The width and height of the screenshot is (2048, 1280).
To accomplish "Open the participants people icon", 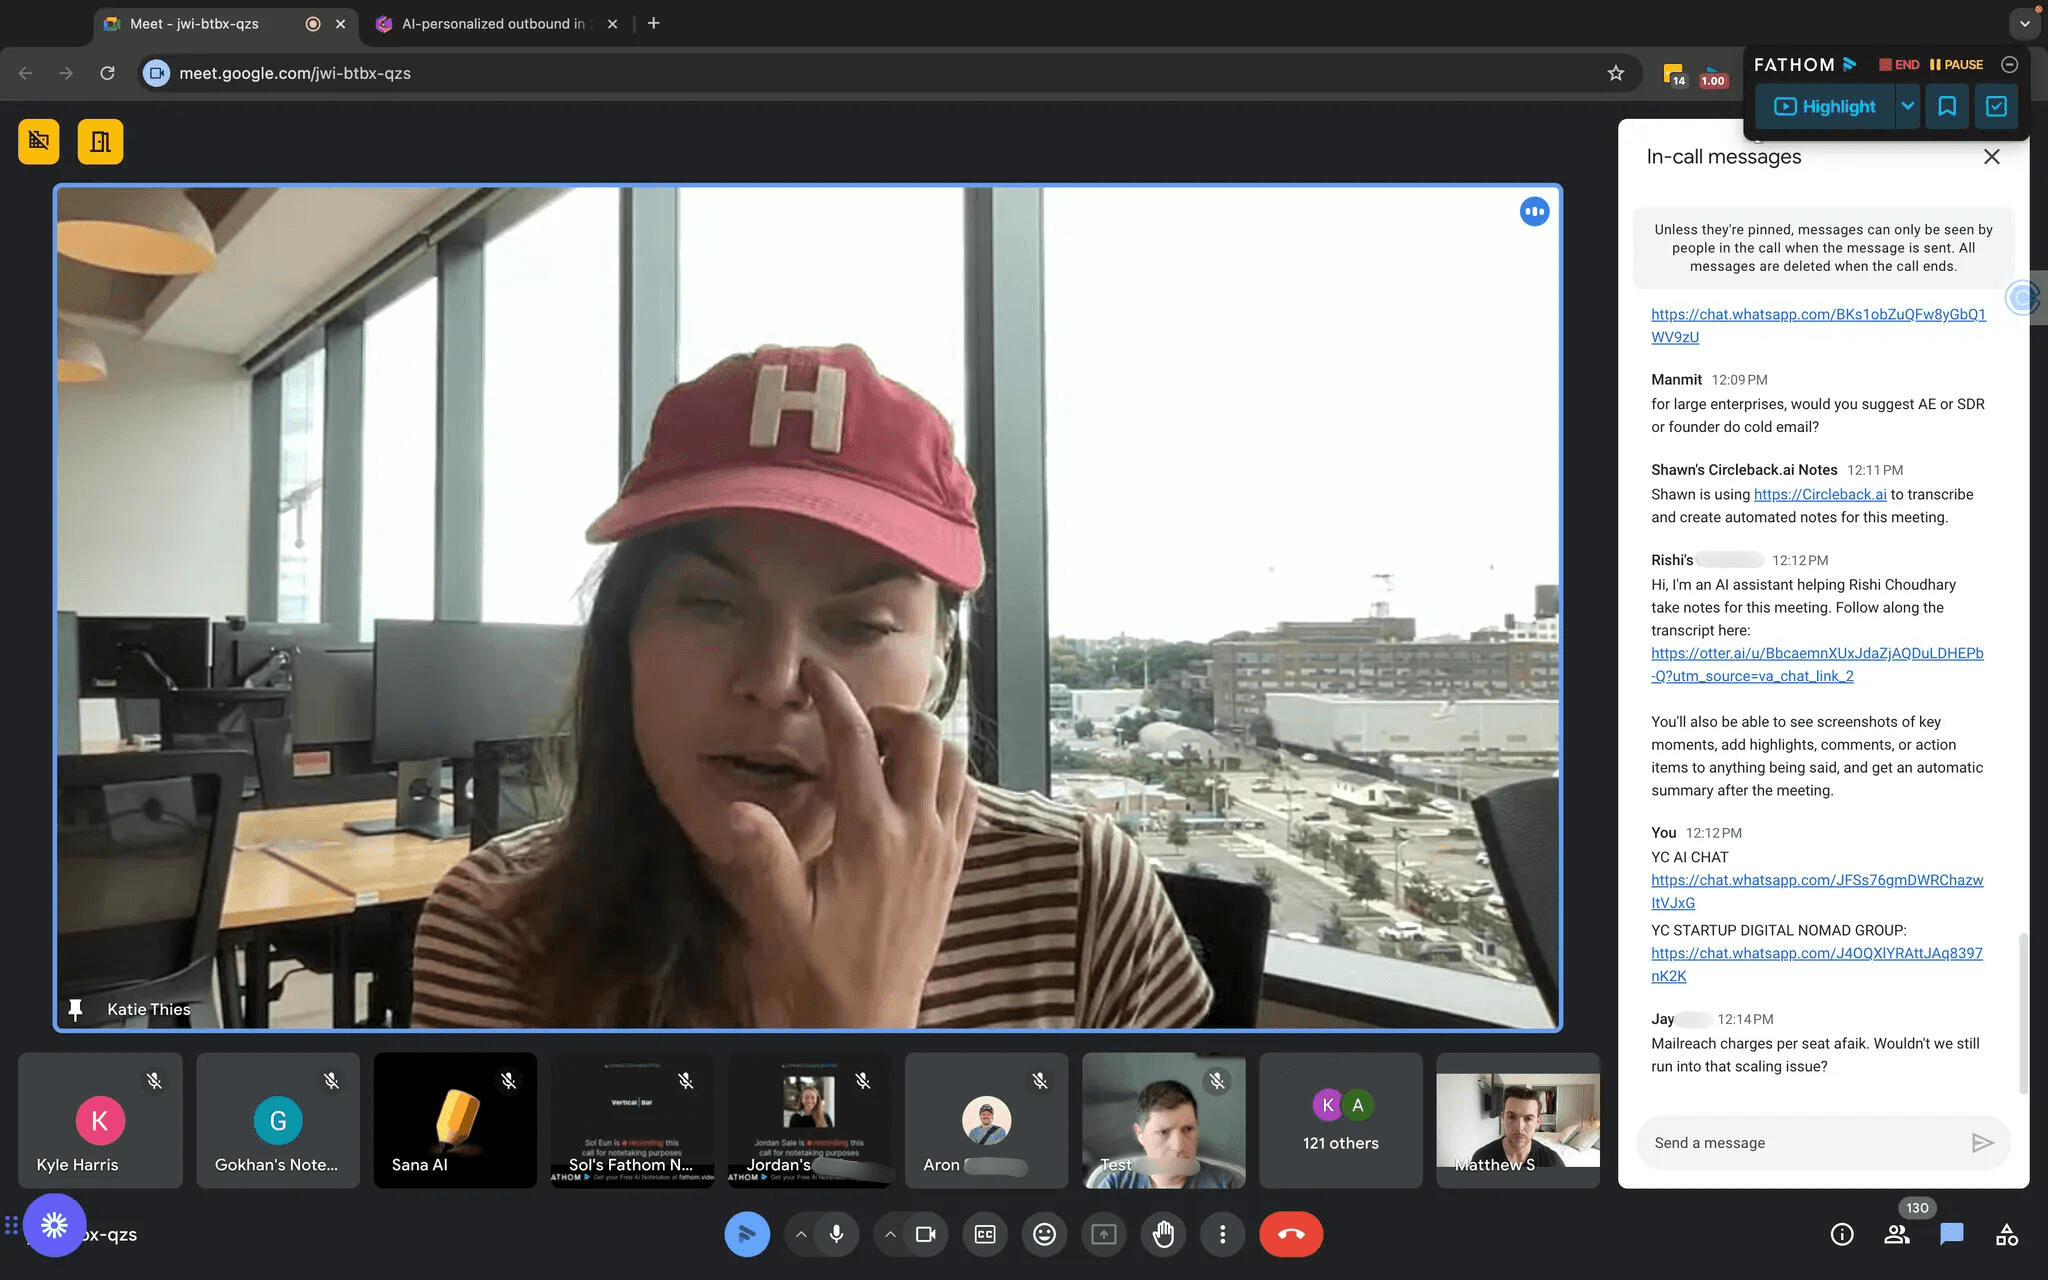I will [x=1896, y=1234].
